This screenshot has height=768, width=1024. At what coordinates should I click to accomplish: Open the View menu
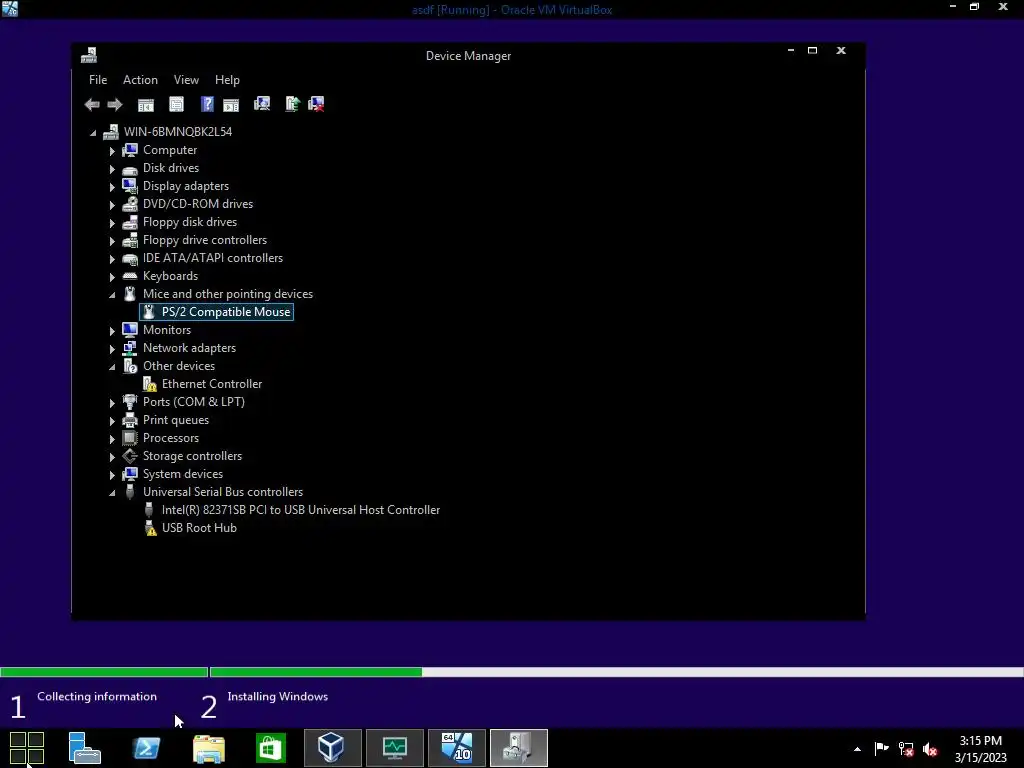point(186,80)
